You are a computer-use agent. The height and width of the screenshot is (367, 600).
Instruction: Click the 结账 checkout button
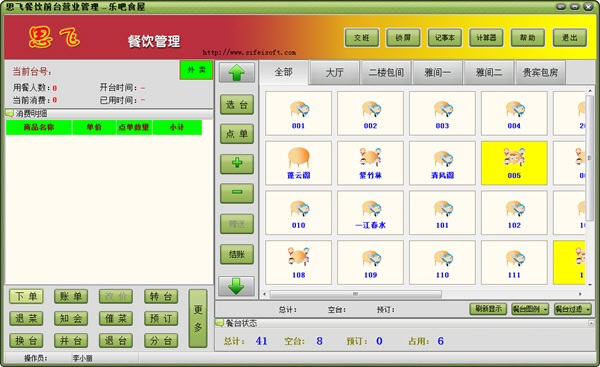237,254
